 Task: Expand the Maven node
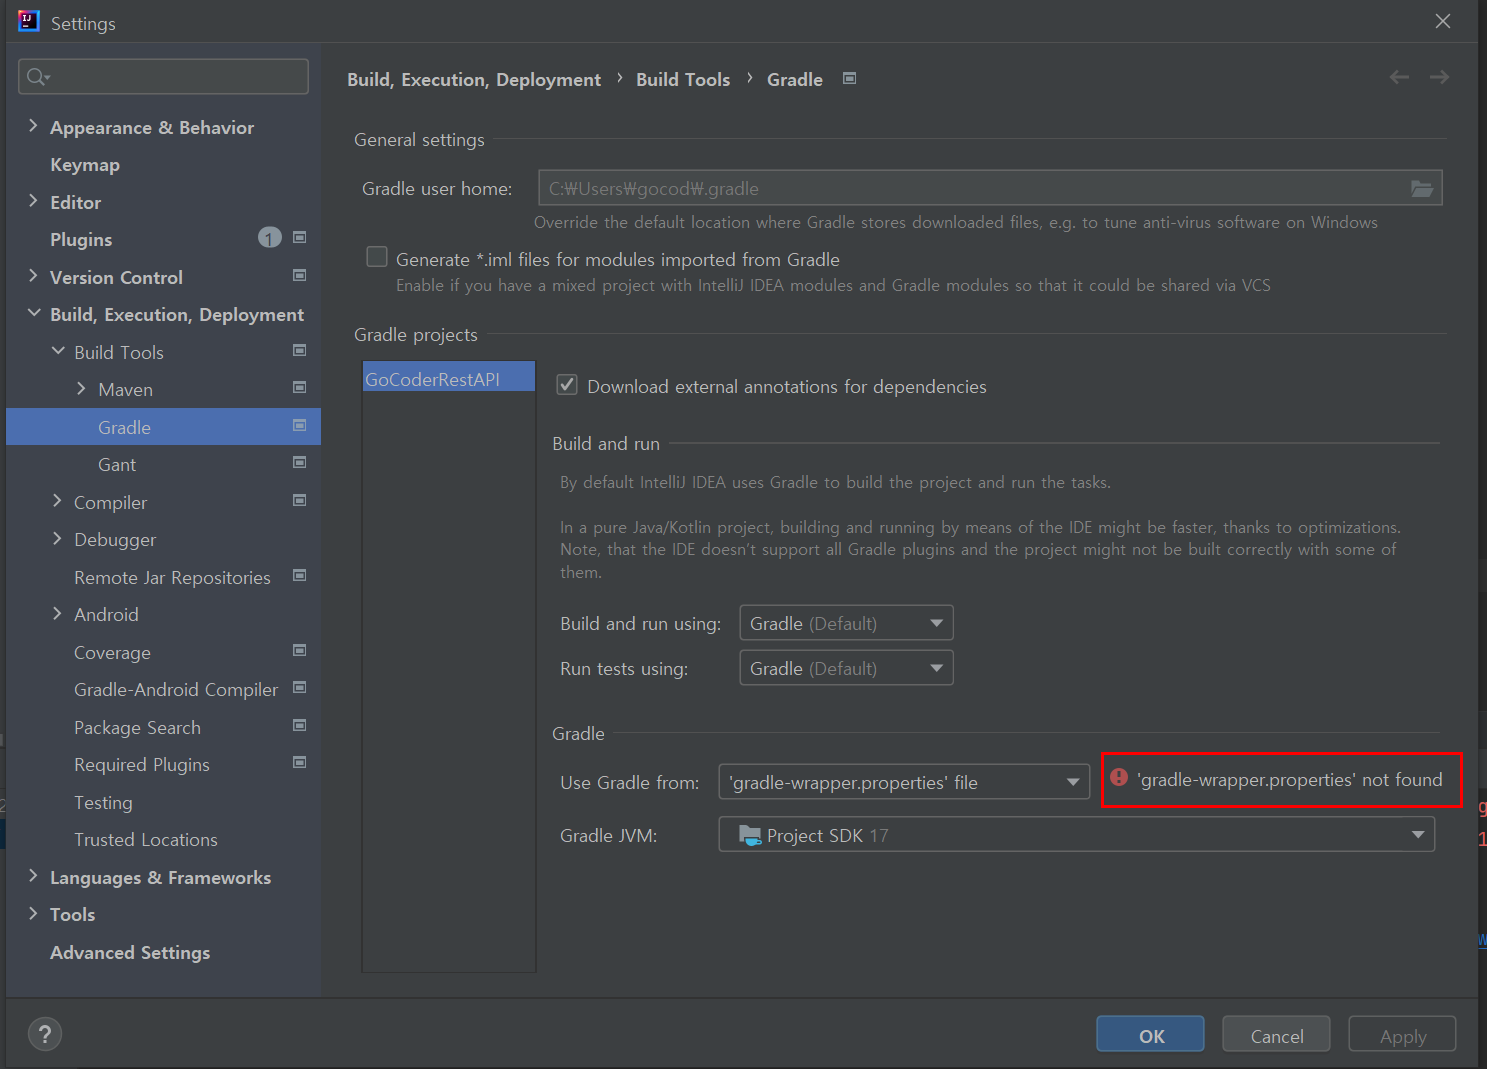pos(81,388)
